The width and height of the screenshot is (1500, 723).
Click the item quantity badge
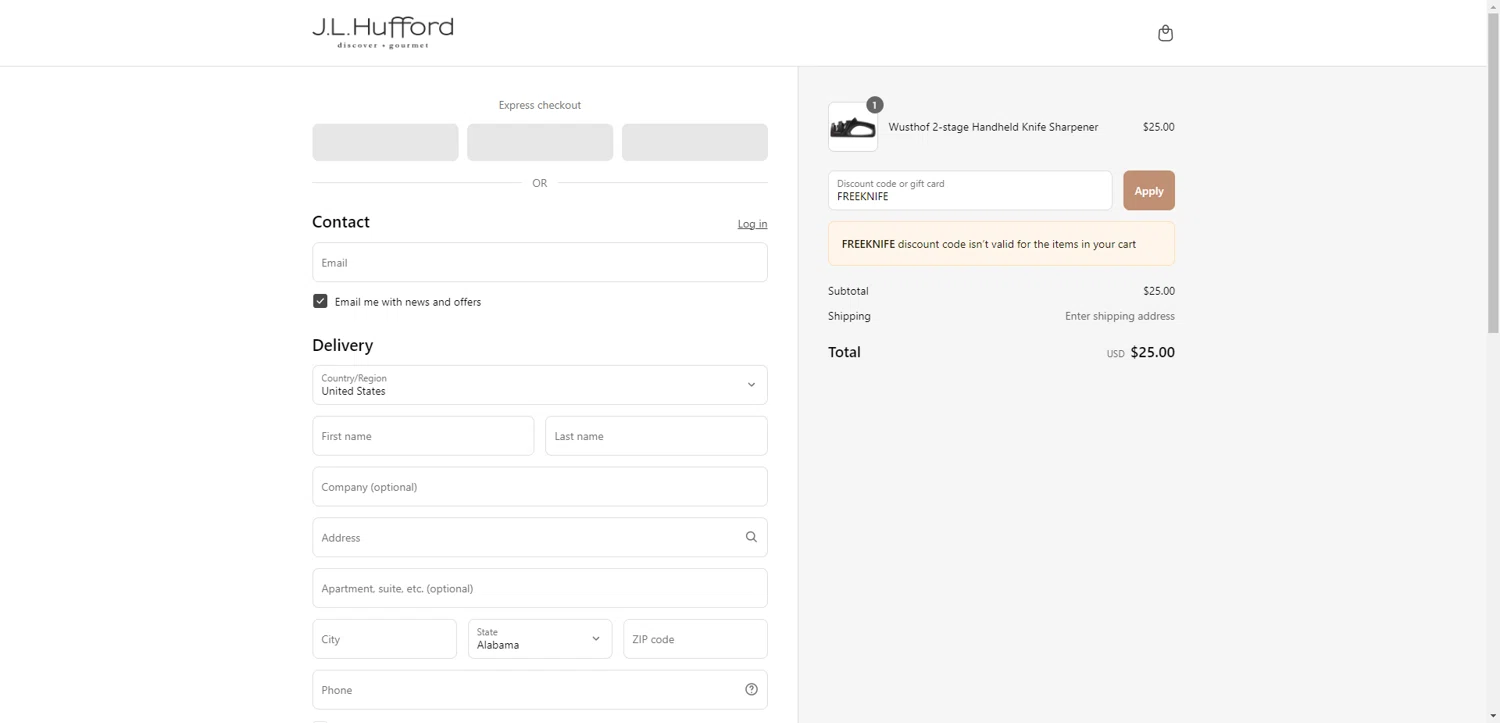coord(875,105)
